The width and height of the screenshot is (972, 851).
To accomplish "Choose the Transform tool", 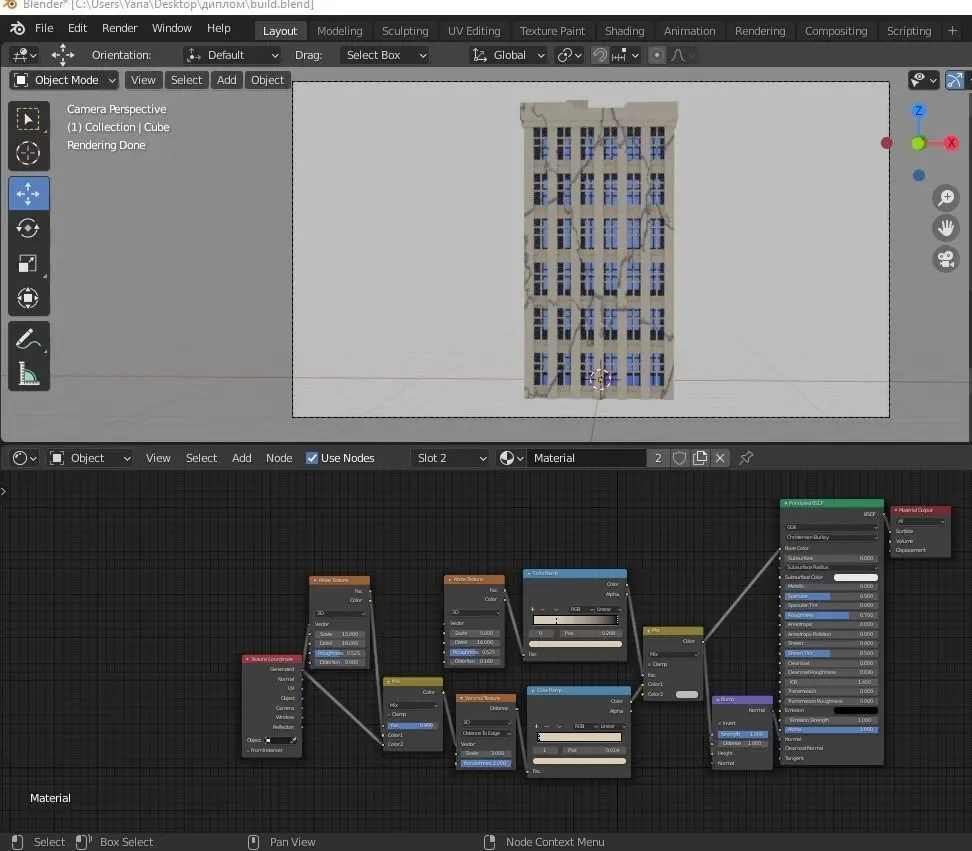I will (28, 299).
